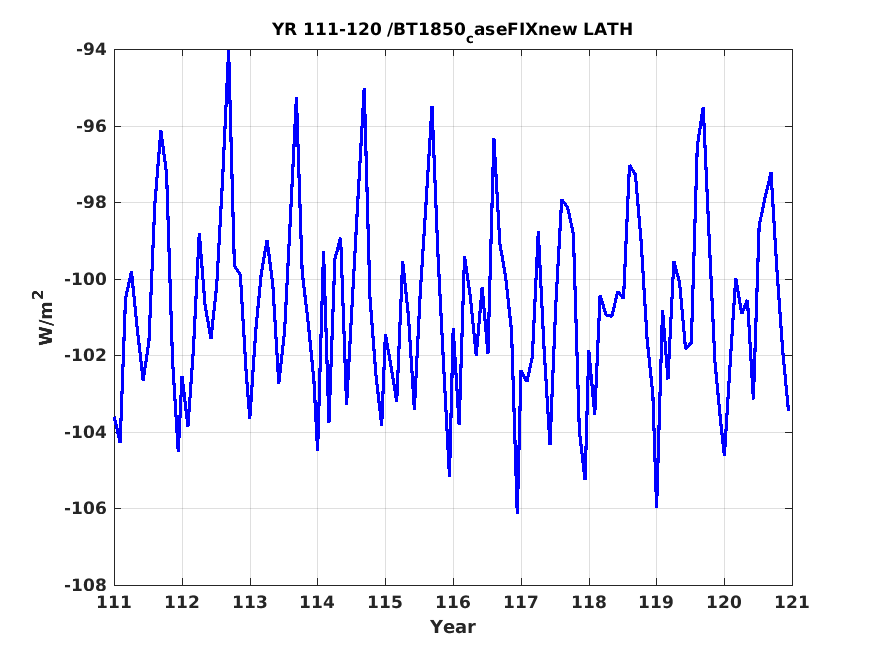Click the x-axis tick label 120
This screenshot has height=656, width=875.
724,602
